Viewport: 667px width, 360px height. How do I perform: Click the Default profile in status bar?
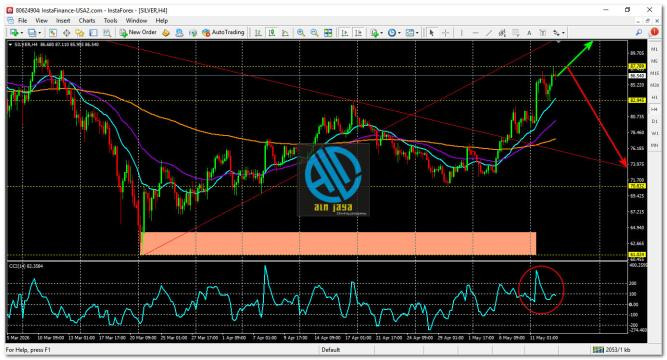331,350
